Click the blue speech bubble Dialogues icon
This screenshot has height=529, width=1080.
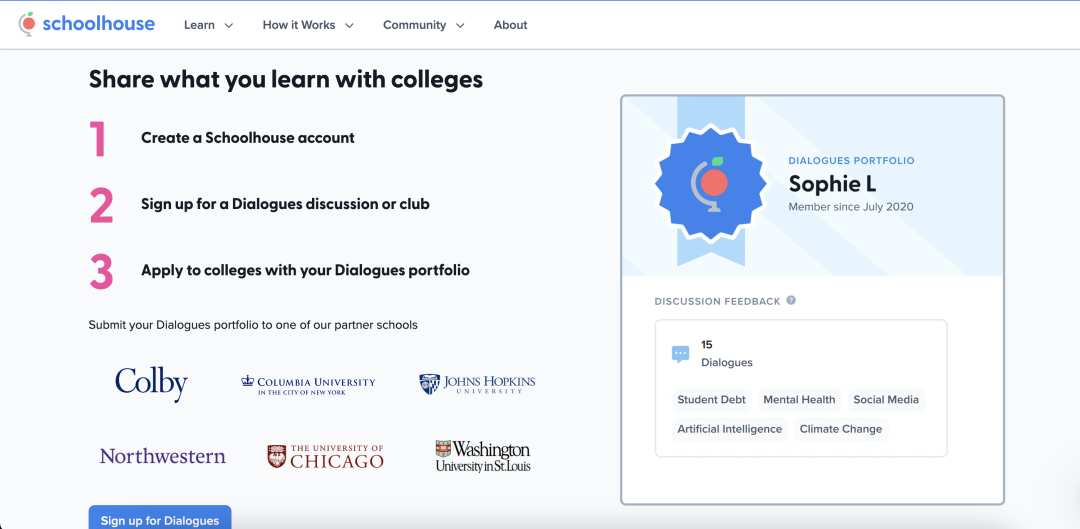680,354
